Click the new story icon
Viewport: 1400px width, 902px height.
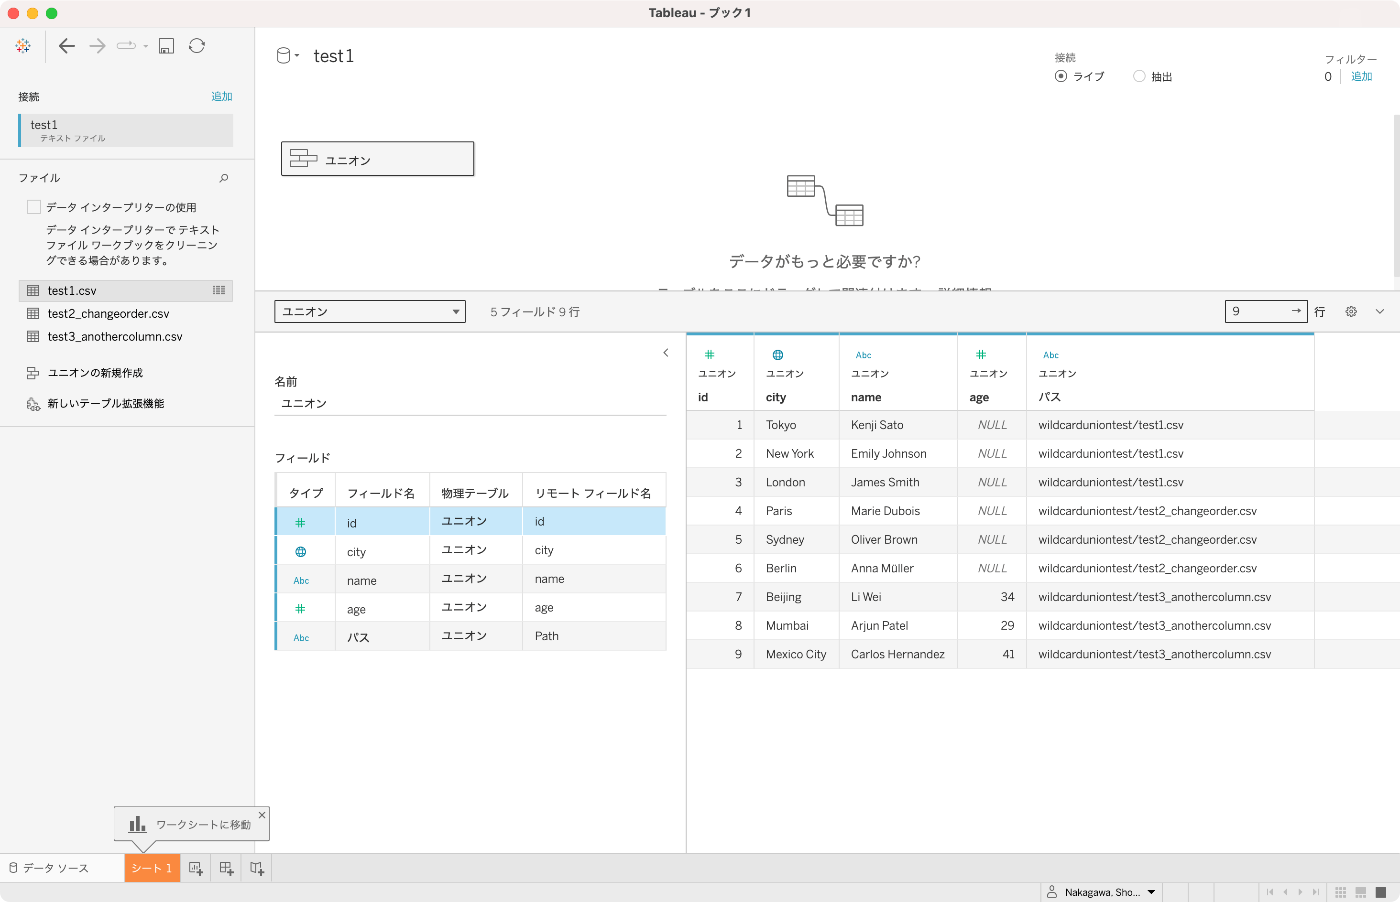[257, 868]
